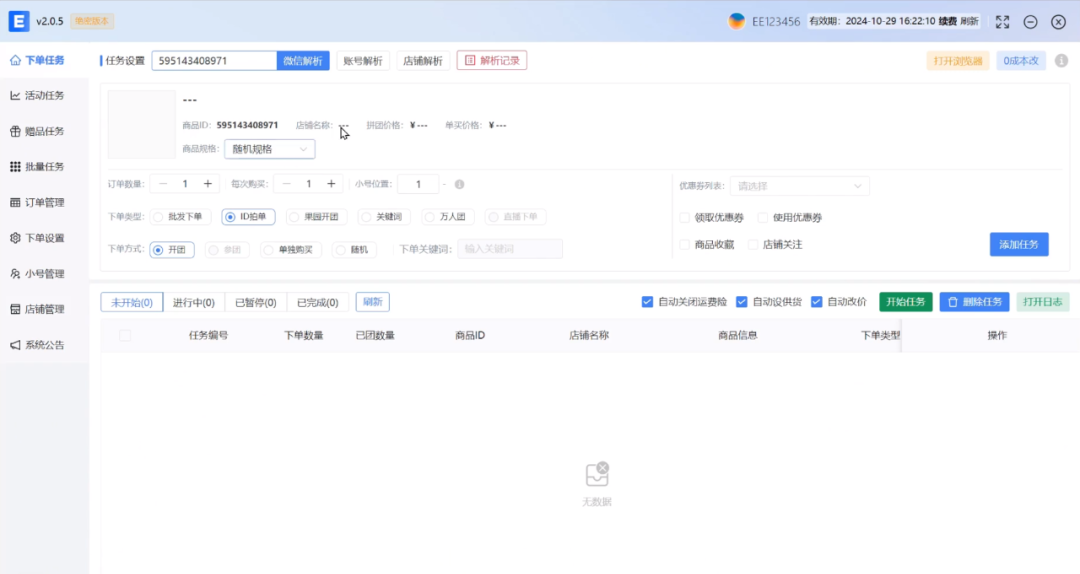Tick the 使用优惠券 checkbox
1080x574 pixels.
[762, 218]
